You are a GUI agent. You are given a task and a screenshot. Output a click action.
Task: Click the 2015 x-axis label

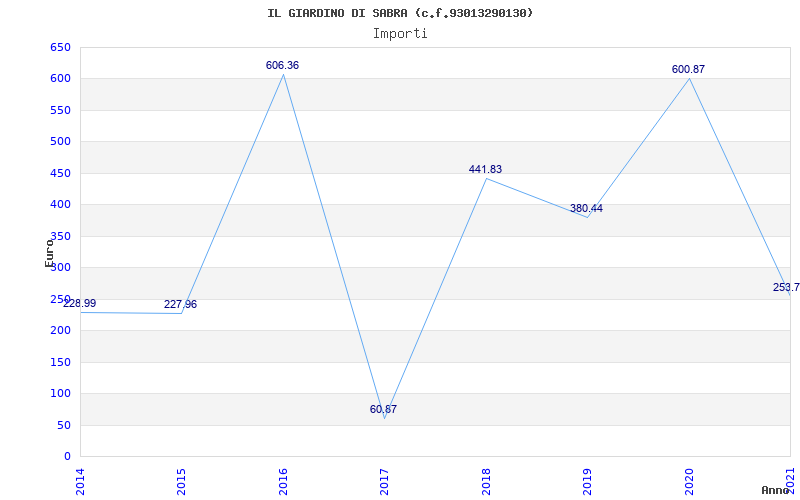pos(181,482)
